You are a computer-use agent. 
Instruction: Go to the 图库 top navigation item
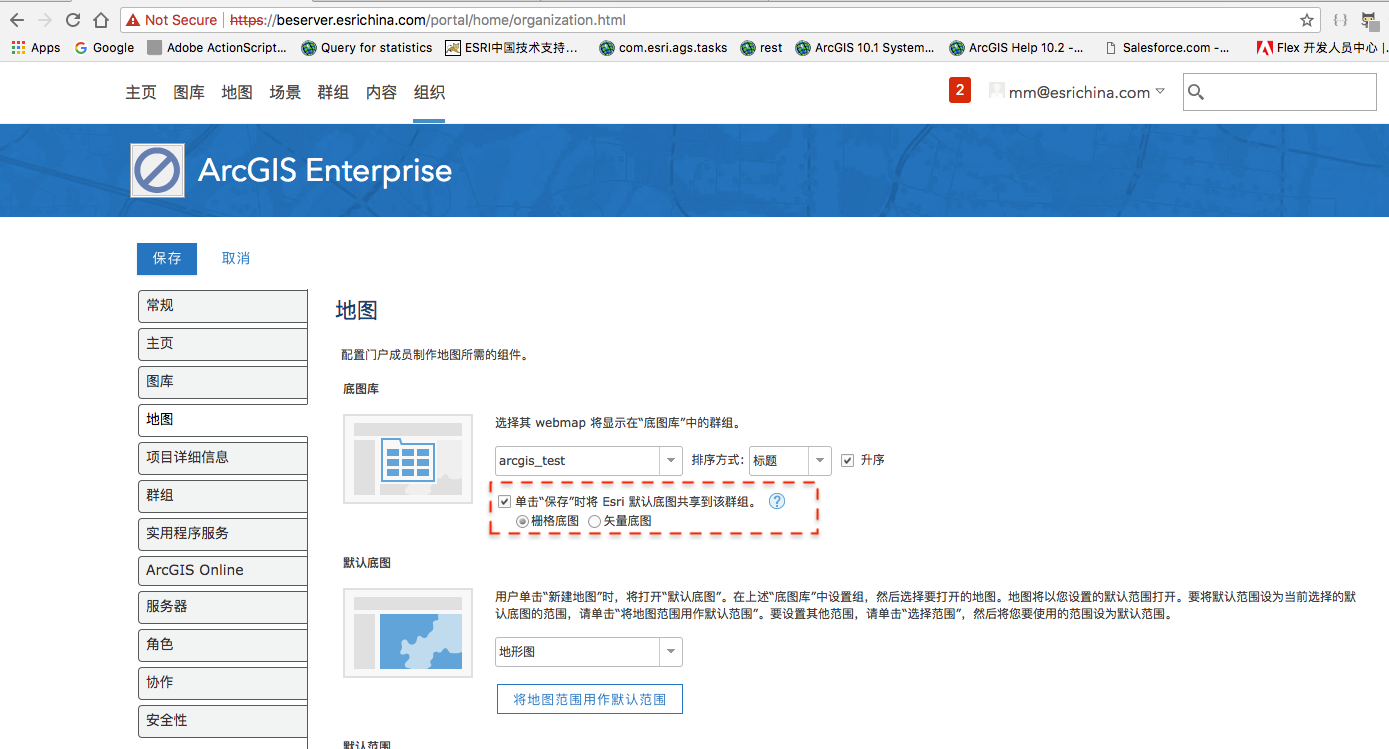pos(189,92)
